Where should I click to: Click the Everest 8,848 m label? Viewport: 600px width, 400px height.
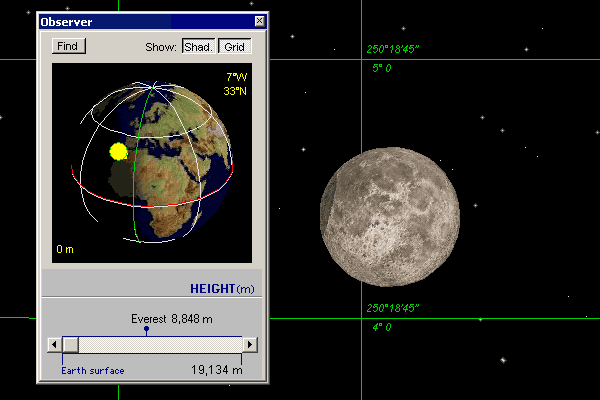(171, 319)
